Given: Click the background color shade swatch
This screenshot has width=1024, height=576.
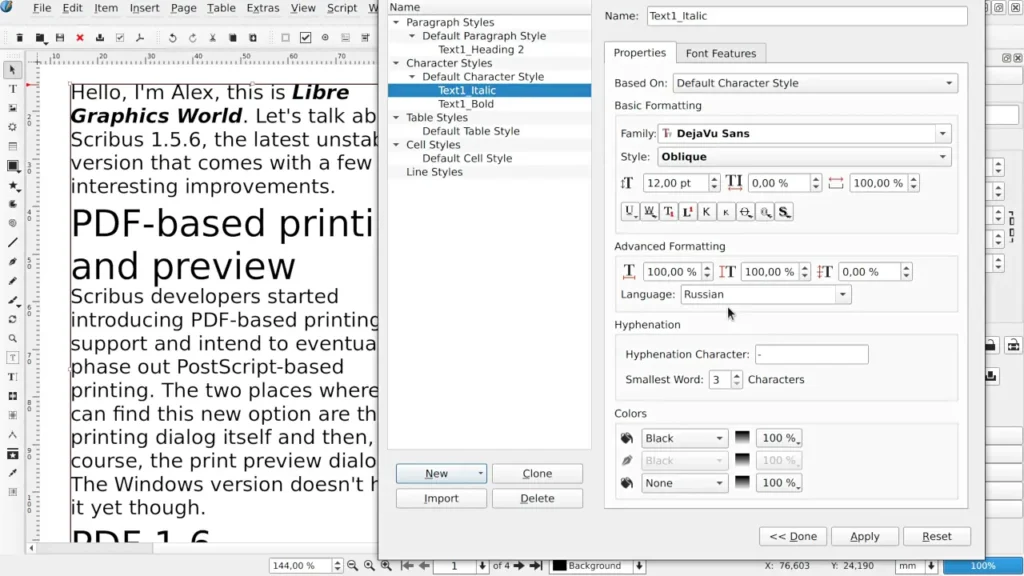Looking at the screenshot, I should 742,483.
